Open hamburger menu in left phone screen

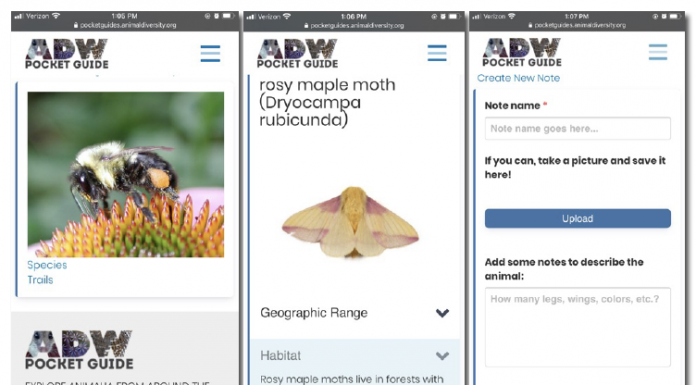click(210, 54)
